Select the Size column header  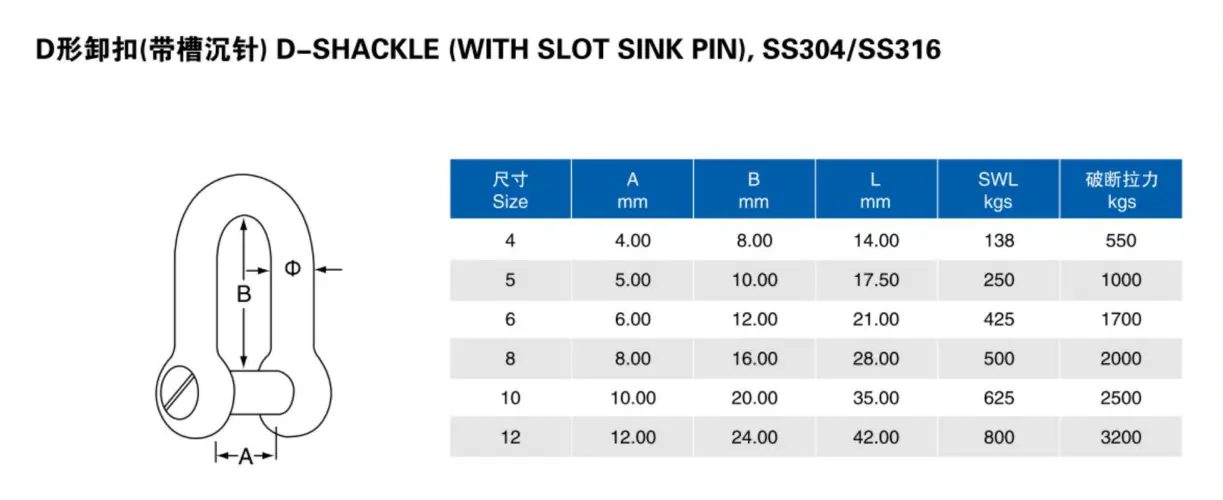[x=510, y=190]
